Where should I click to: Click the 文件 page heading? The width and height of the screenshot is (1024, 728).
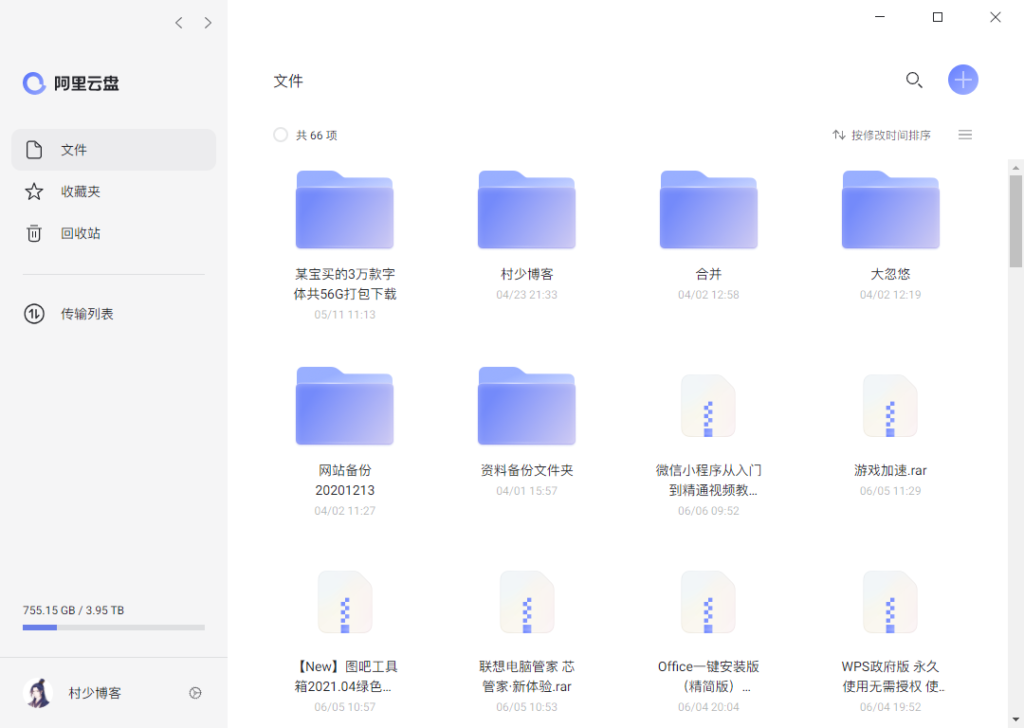(288, 81)
